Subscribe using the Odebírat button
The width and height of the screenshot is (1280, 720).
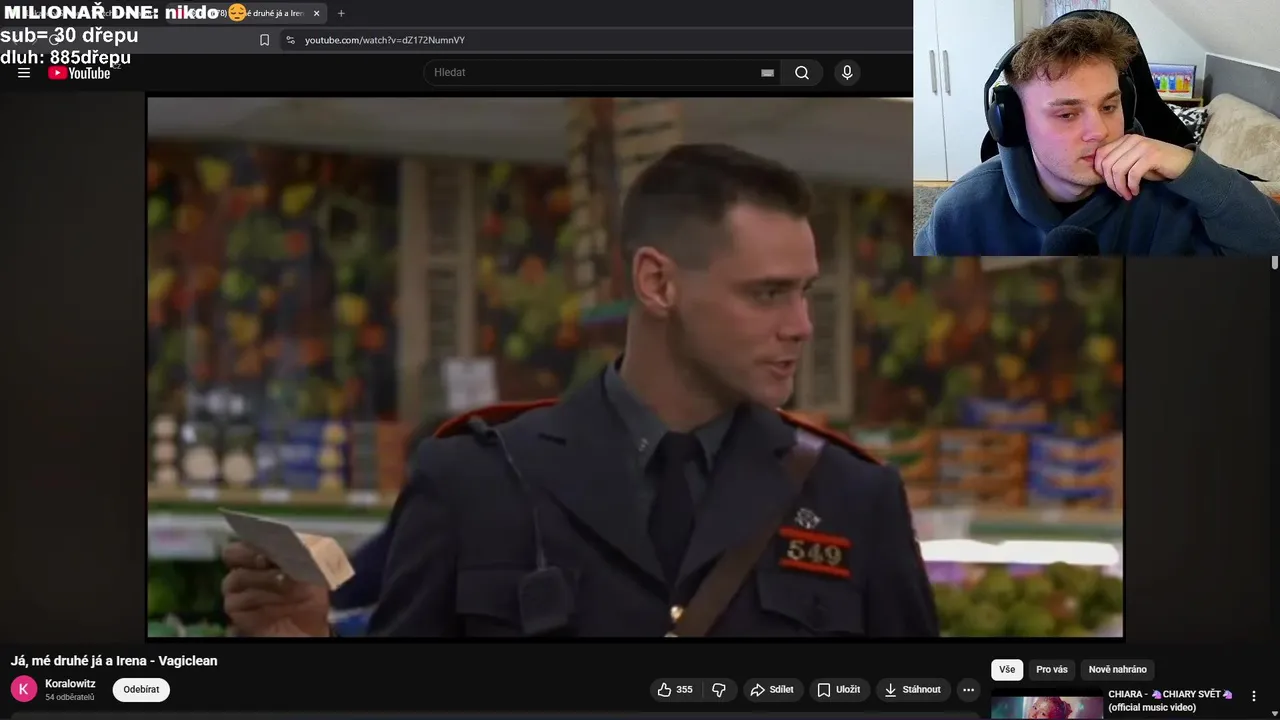[141, 689]
